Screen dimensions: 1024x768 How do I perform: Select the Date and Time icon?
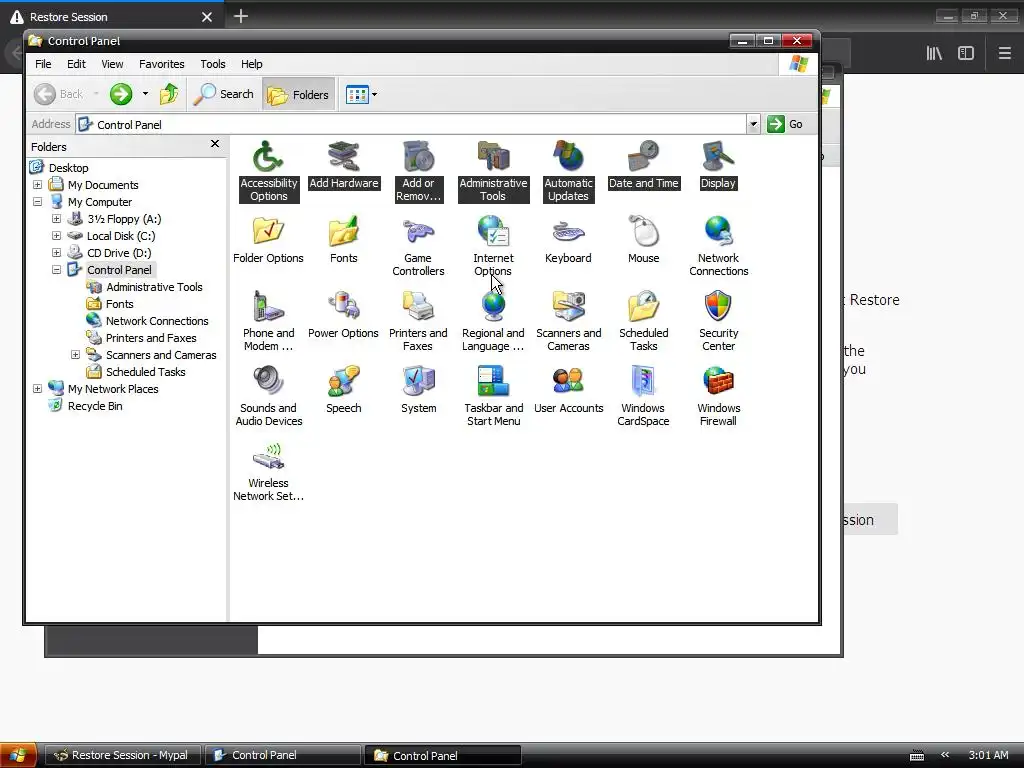click(643, 165)
